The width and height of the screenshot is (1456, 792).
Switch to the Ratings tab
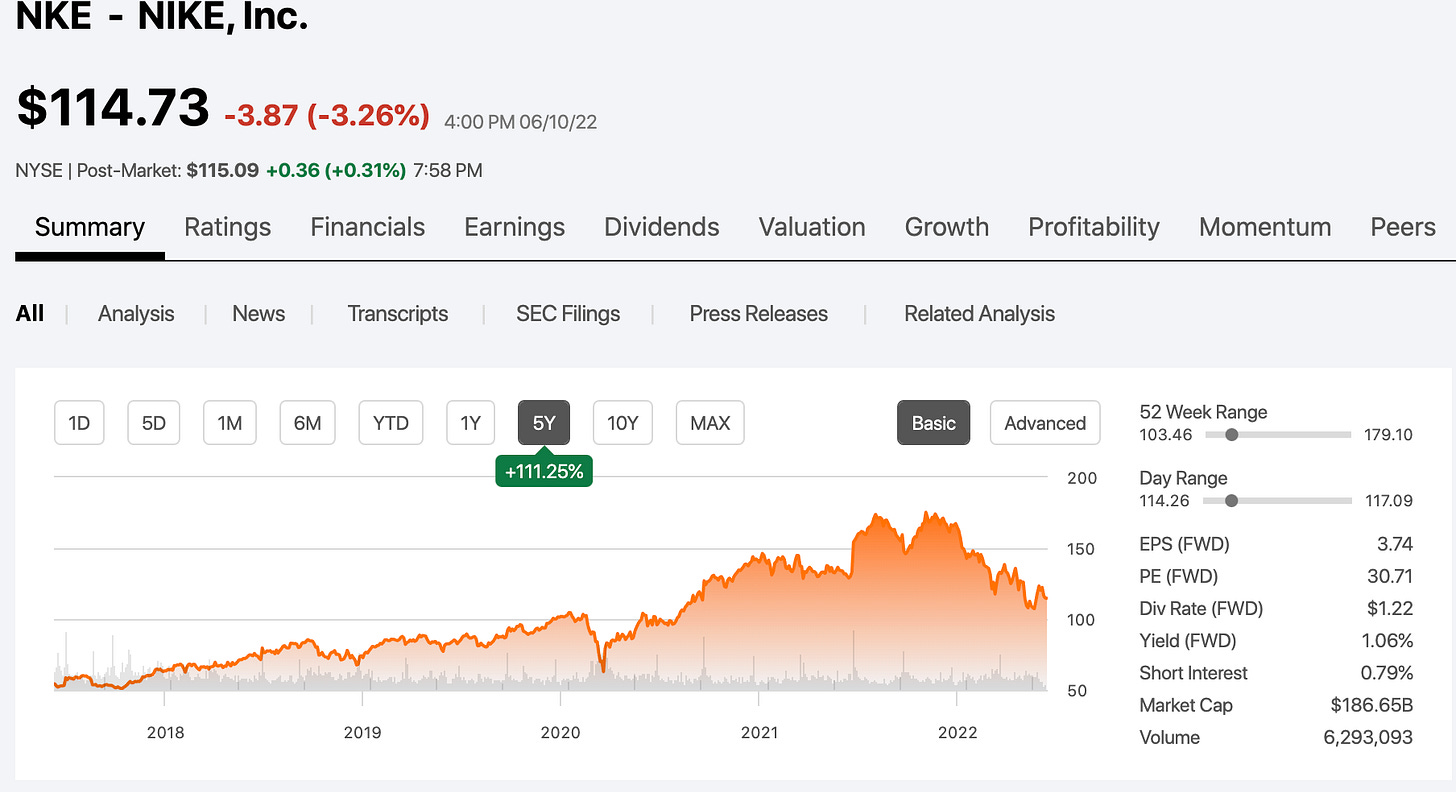coord(227,228)
